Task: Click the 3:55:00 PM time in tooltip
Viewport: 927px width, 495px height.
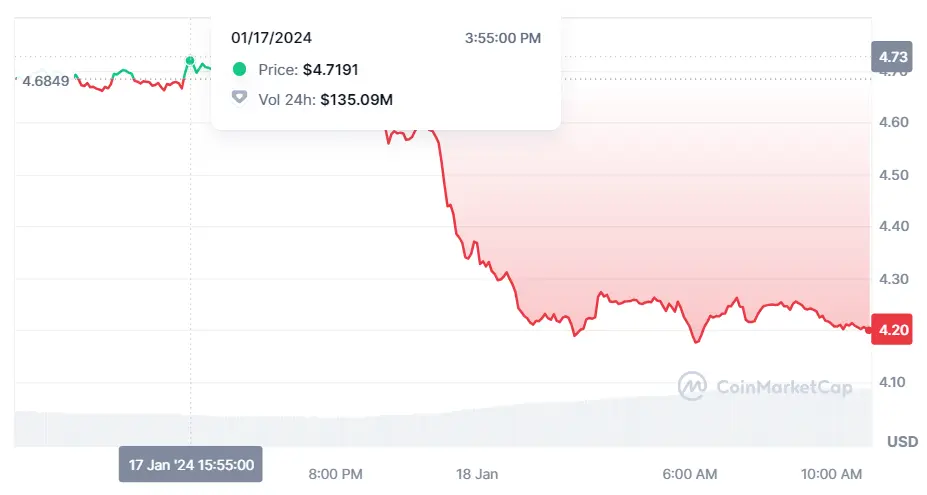Action: tap(503, 38)
